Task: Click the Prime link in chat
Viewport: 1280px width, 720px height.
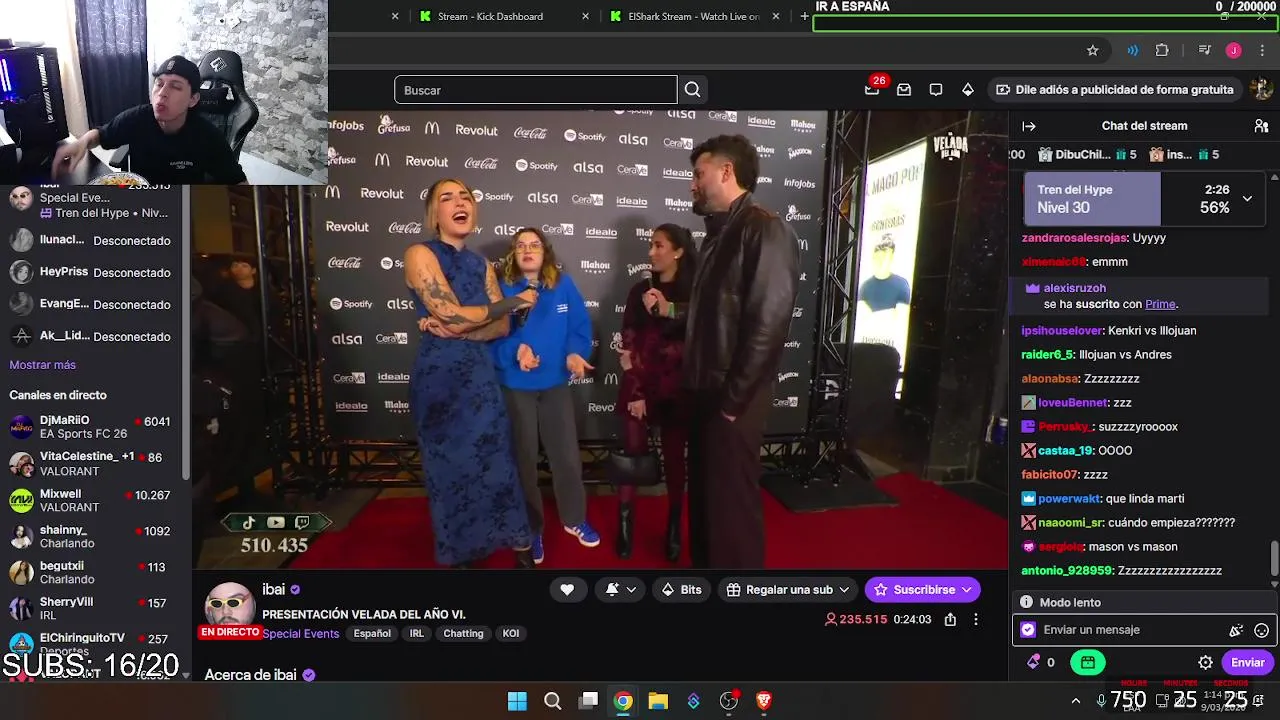Action: (1160, 304)
